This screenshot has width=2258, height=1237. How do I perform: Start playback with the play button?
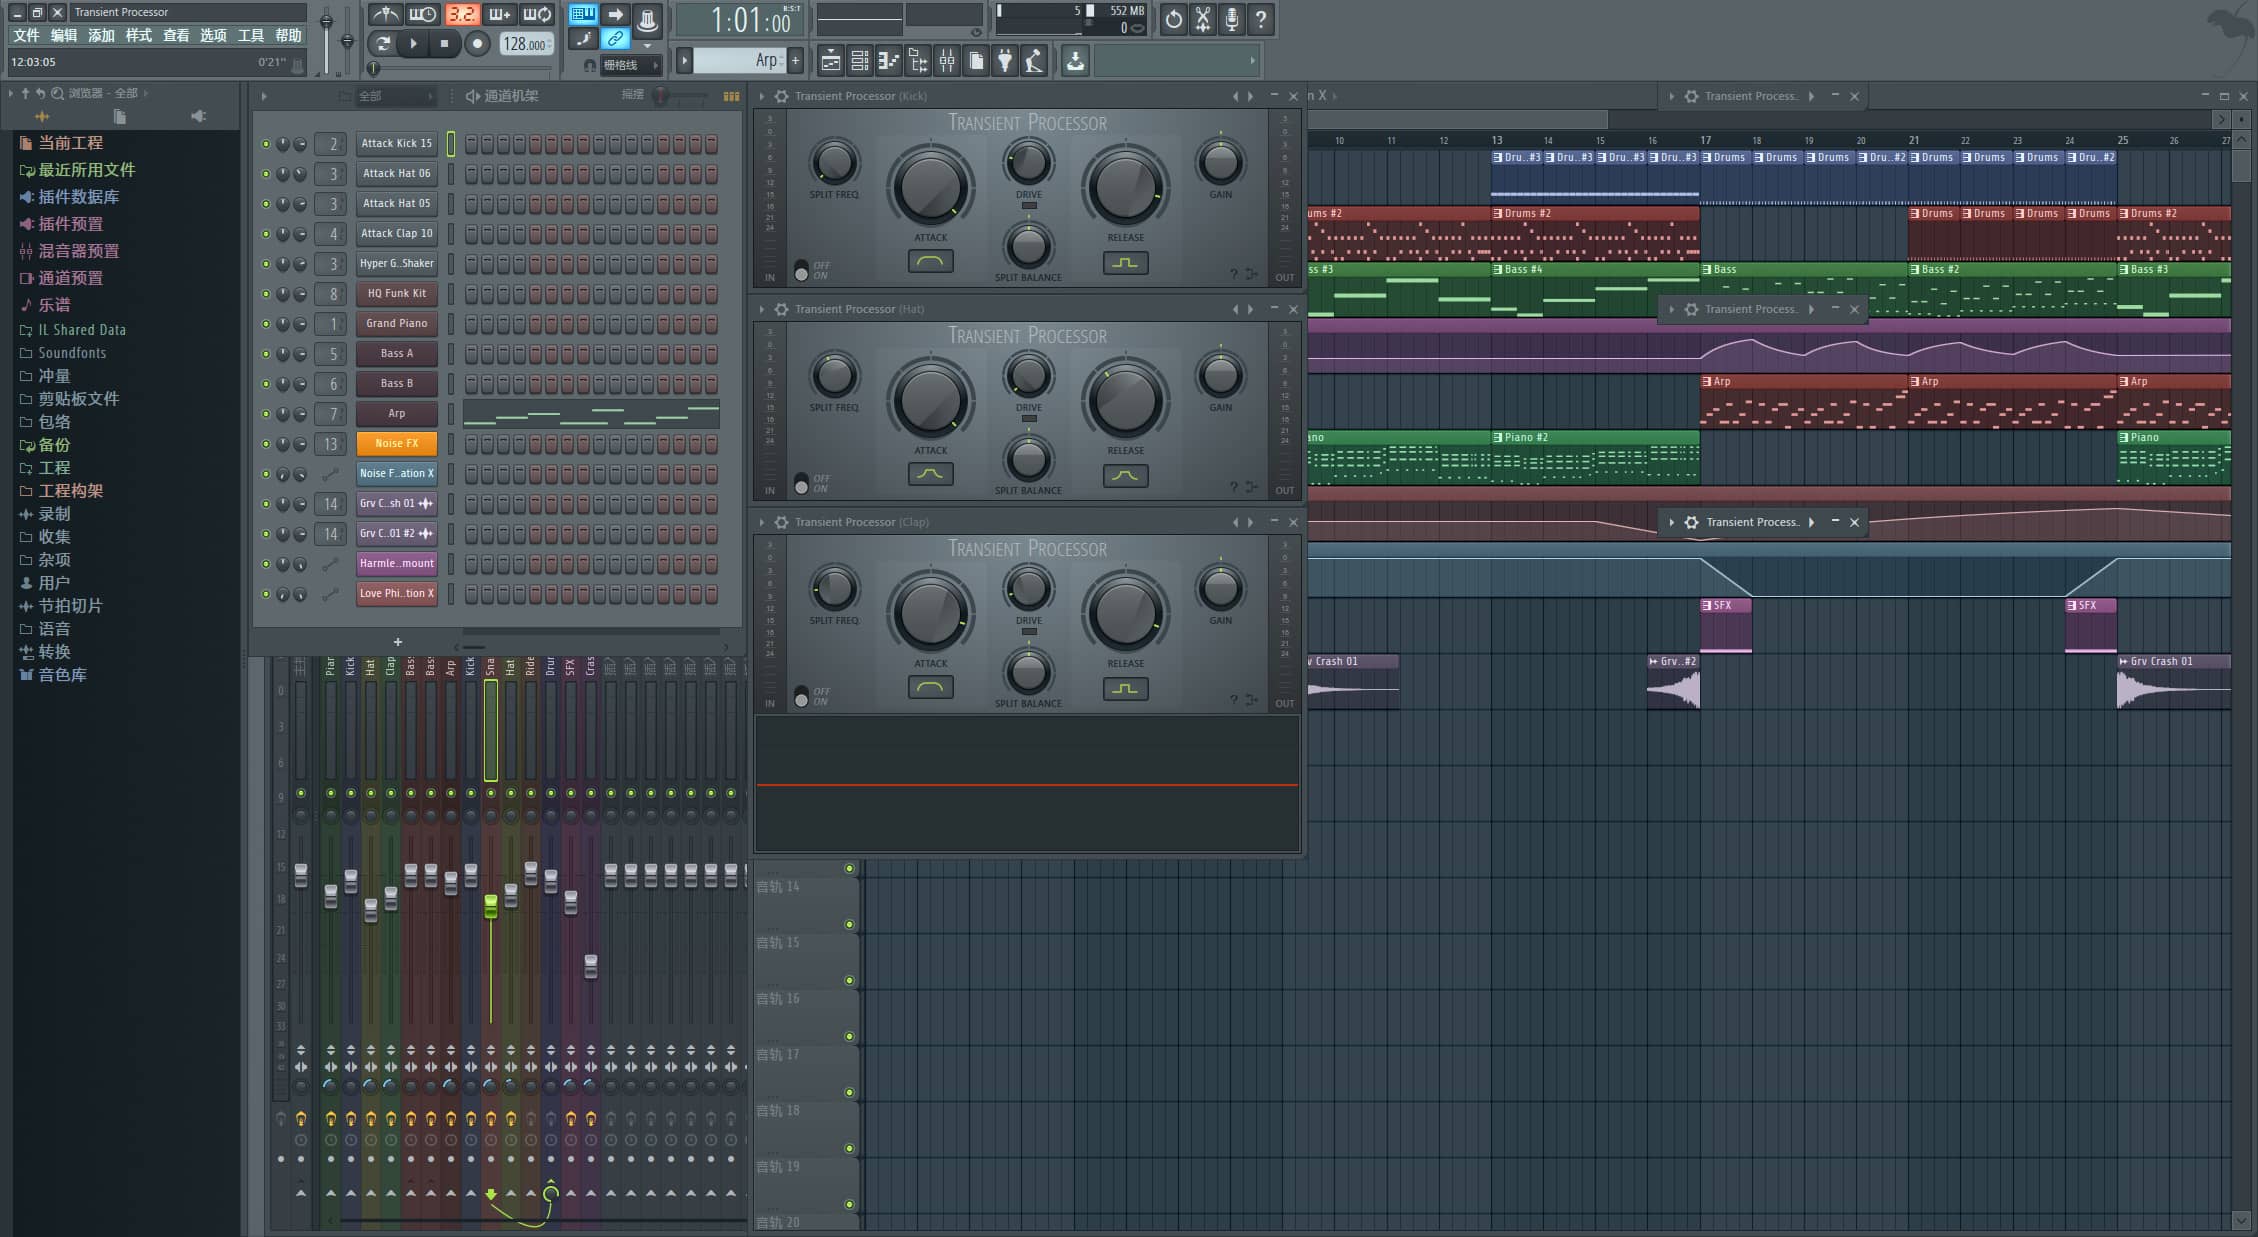413,43
